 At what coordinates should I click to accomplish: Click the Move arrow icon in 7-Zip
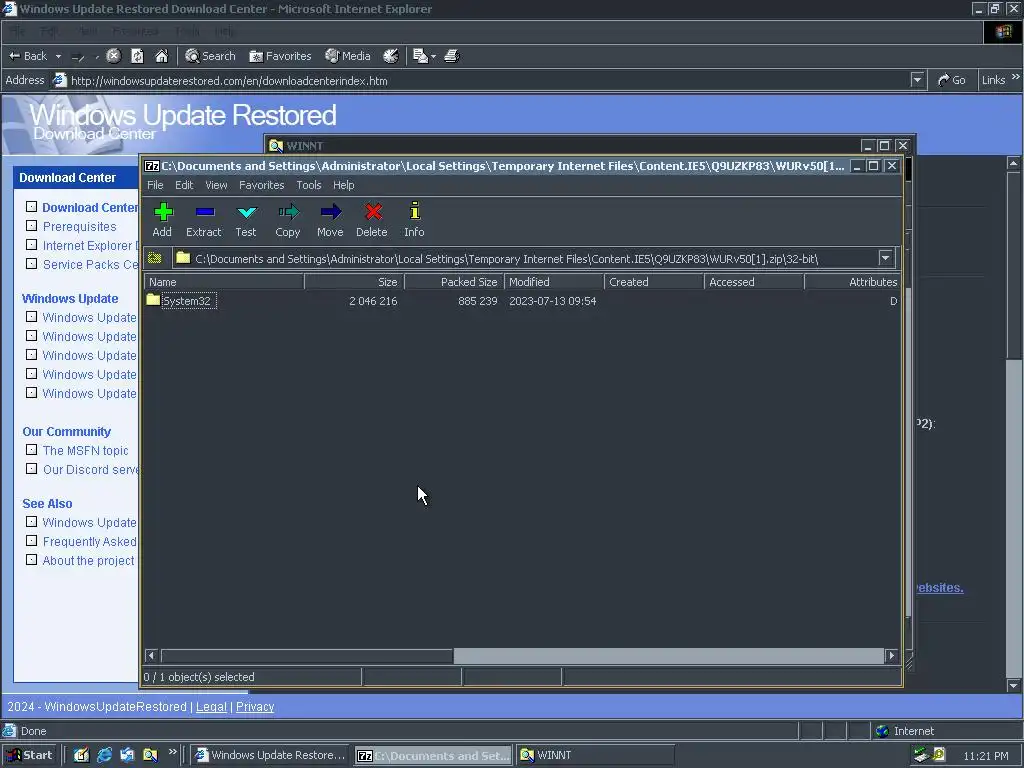(330, 219)
